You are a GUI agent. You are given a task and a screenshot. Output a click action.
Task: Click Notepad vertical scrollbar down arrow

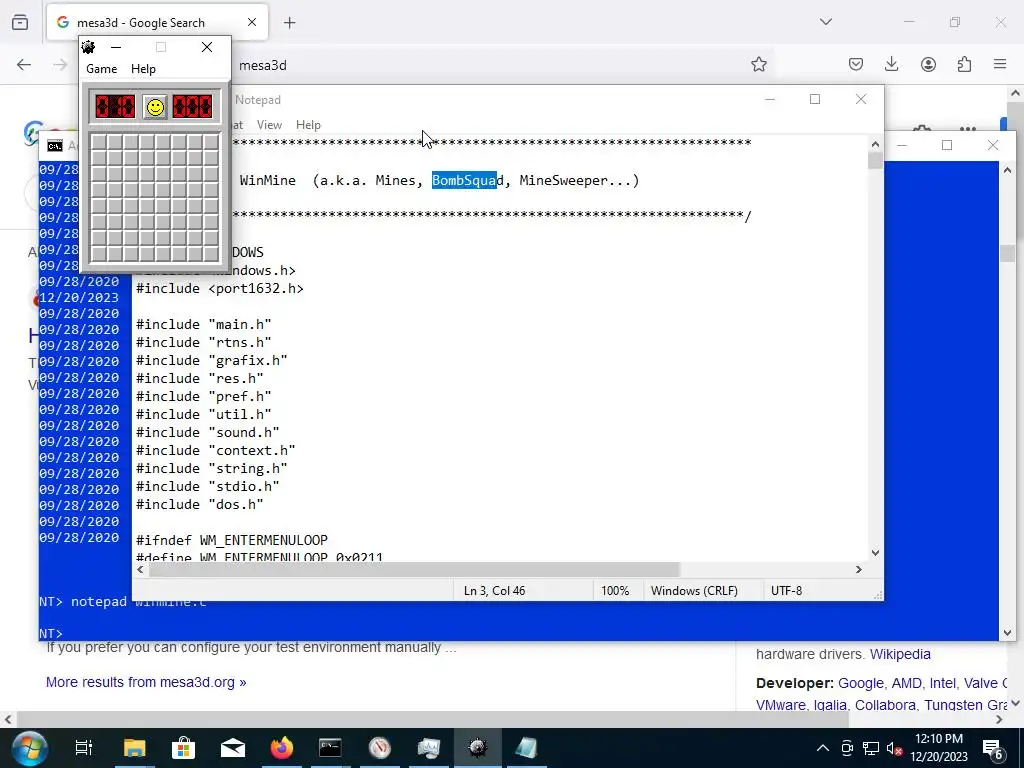[875, 552]
